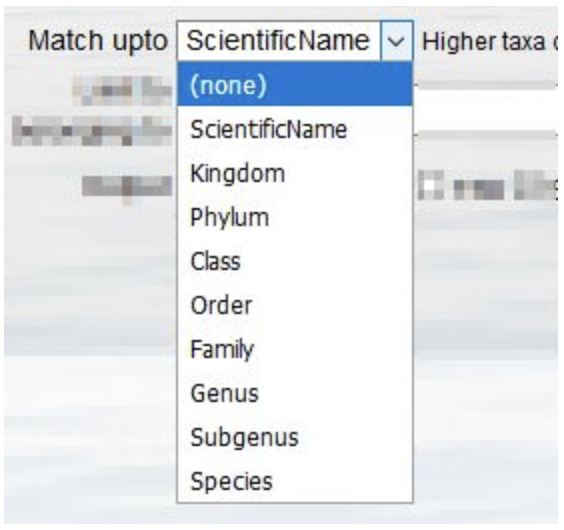
Task: Click the partially hidden field behind the (none) row
Action: [486, 86]
